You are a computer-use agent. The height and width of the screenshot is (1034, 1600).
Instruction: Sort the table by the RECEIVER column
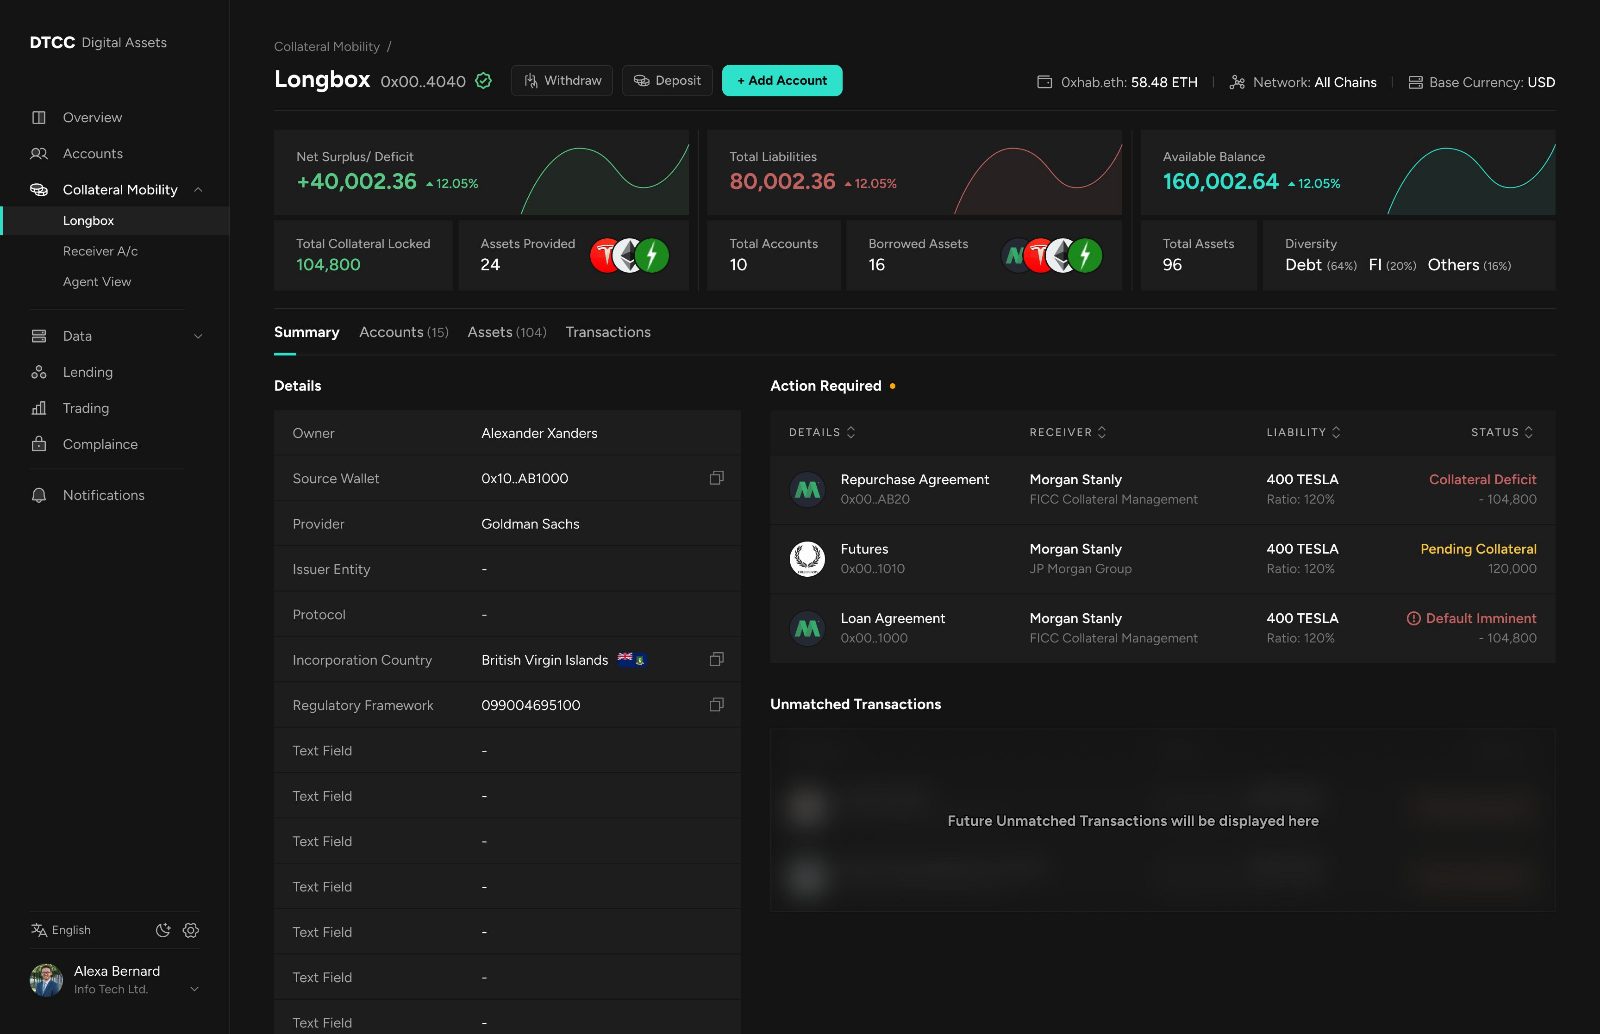click(1068, 432)
